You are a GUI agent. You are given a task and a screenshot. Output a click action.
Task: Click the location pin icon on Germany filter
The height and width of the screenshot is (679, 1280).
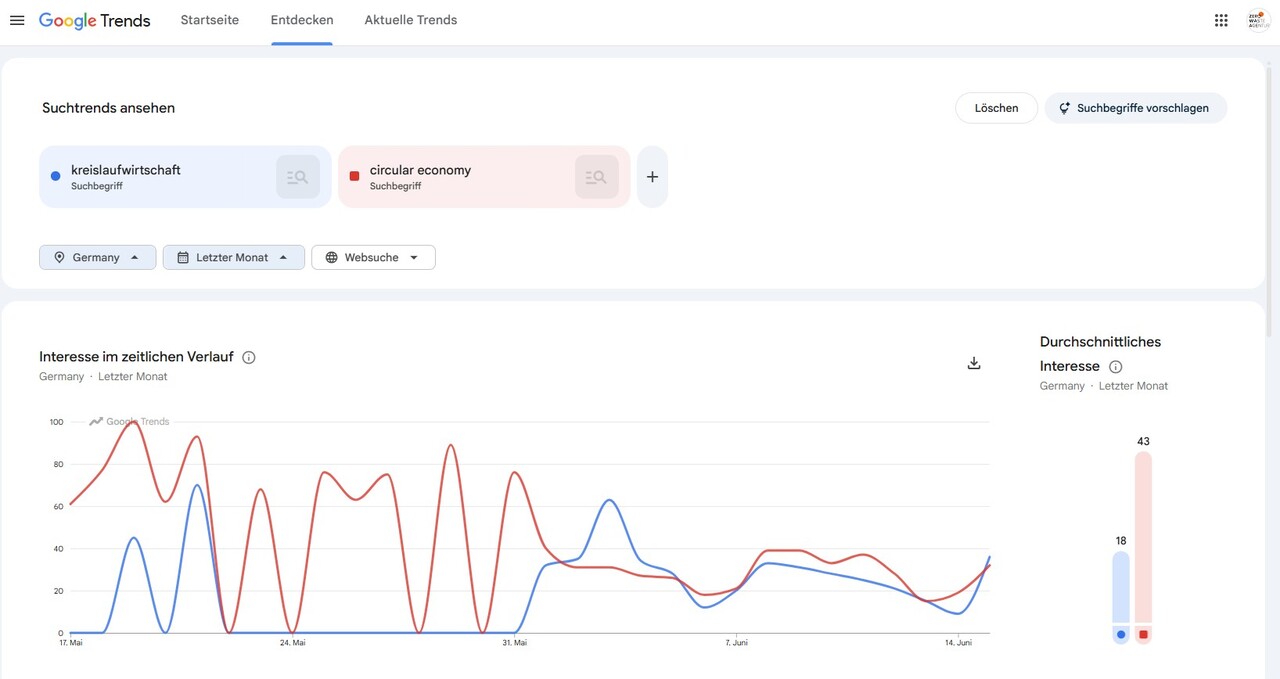(x=59, y=257)
